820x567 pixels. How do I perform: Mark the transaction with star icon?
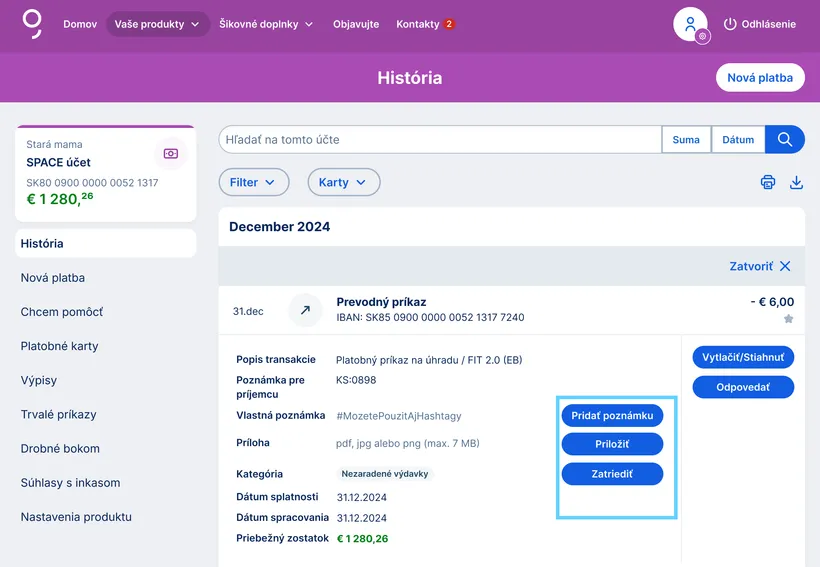(789, 319)
